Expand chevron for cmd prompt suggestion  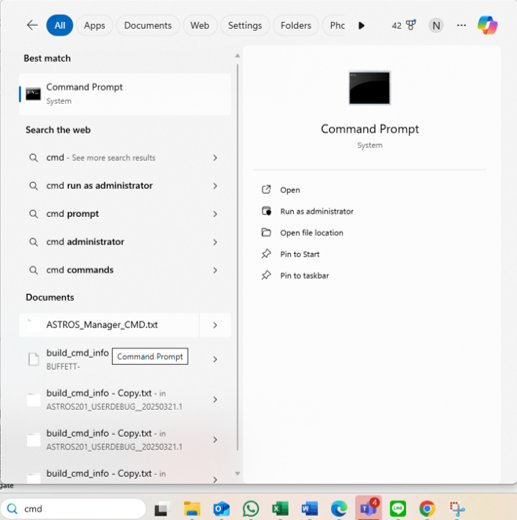[x=215, y=214]
